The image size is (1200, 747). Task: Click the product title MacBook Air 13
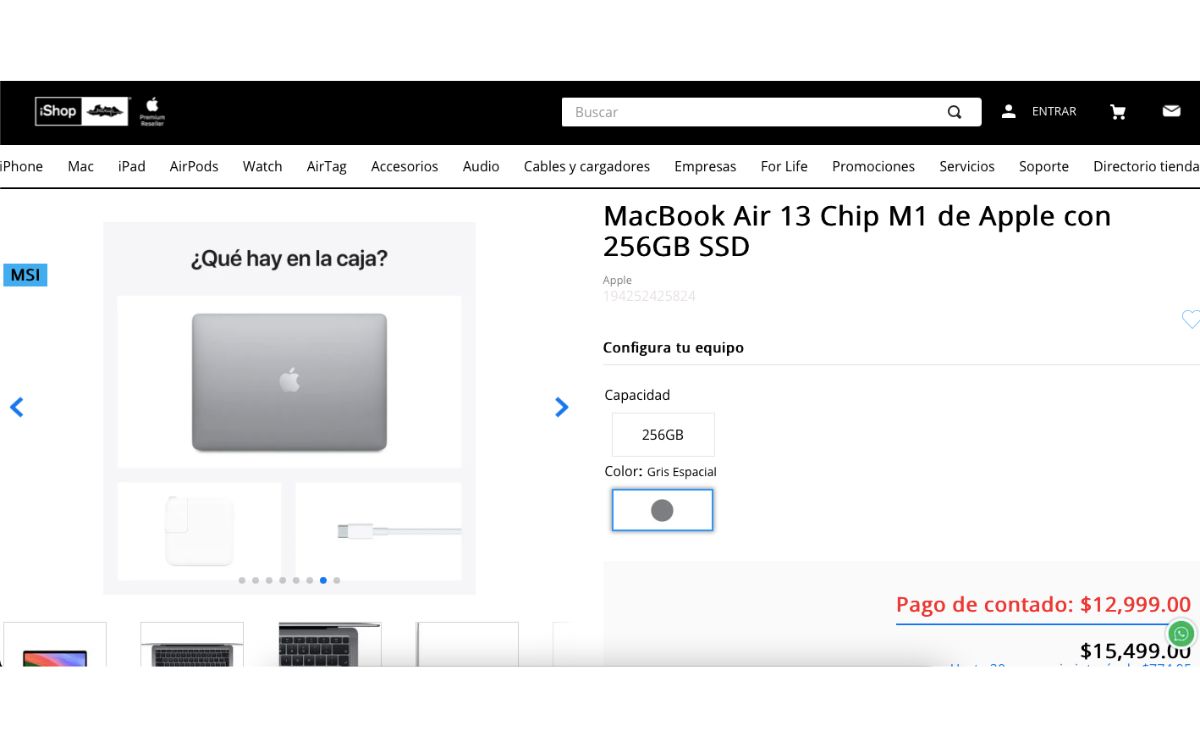[857, 231]
